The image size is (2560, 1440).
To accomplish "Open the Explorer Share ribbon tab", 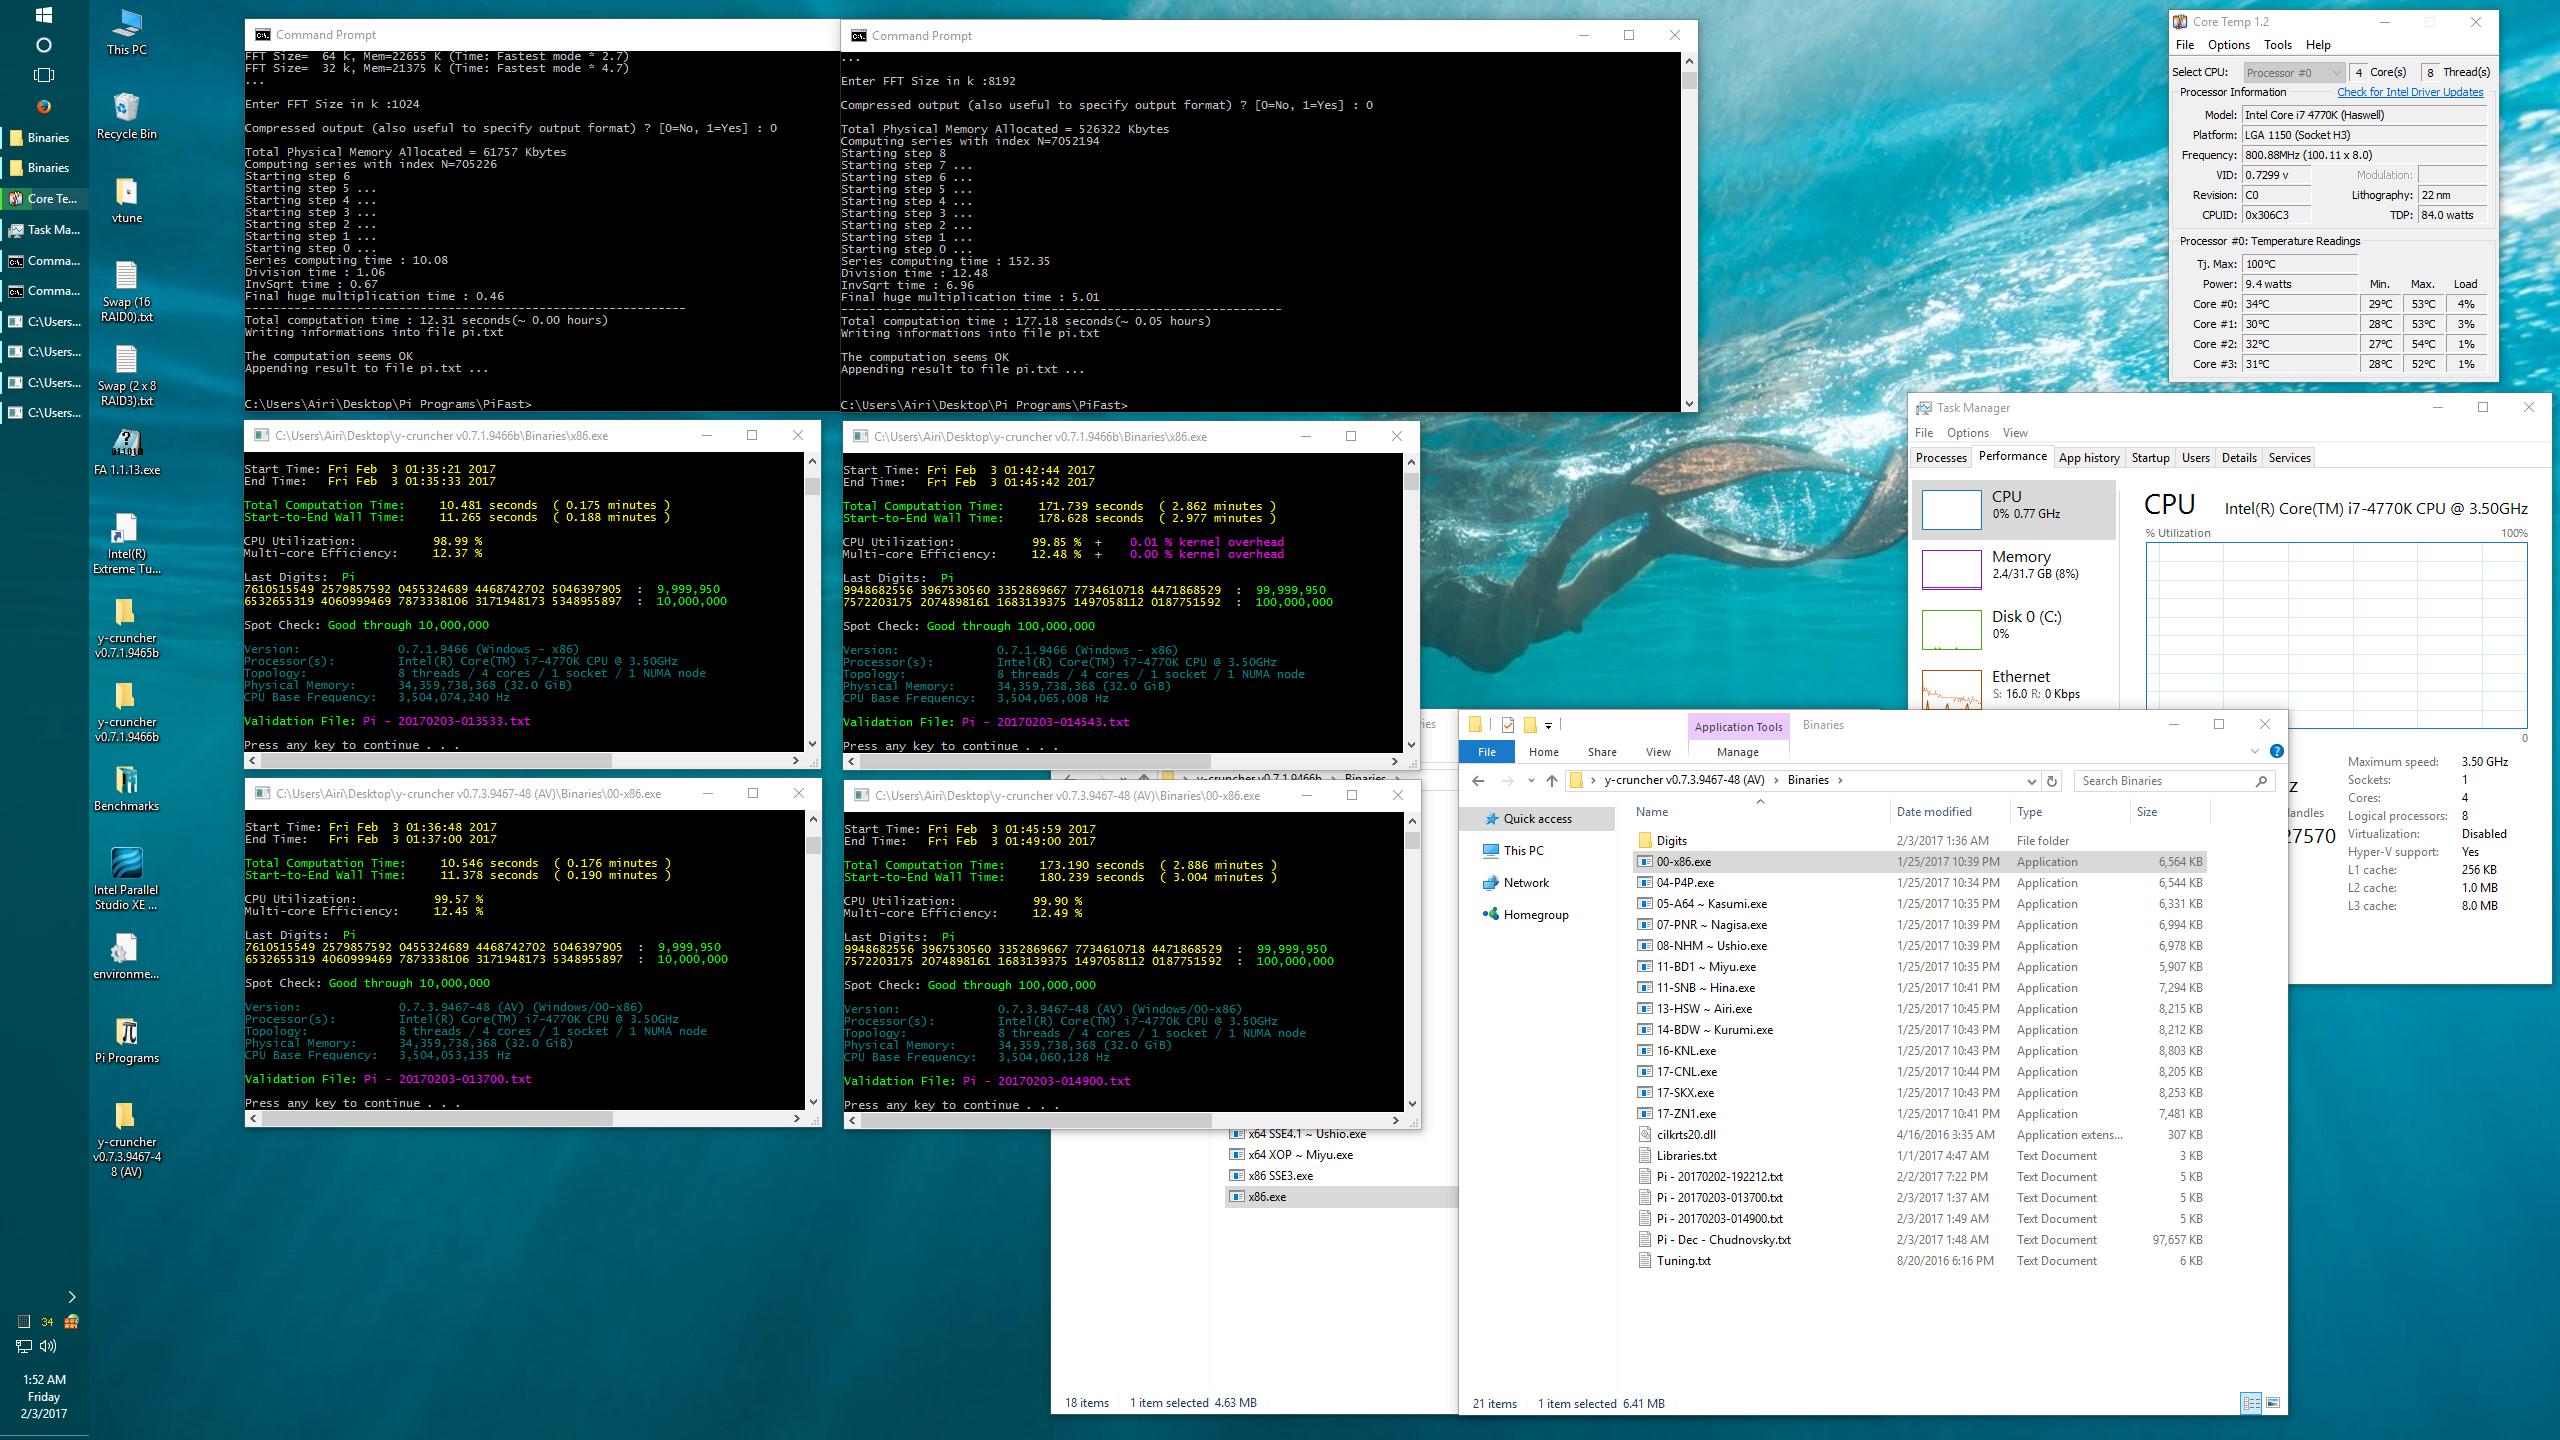I will [x=1601, y=752].
